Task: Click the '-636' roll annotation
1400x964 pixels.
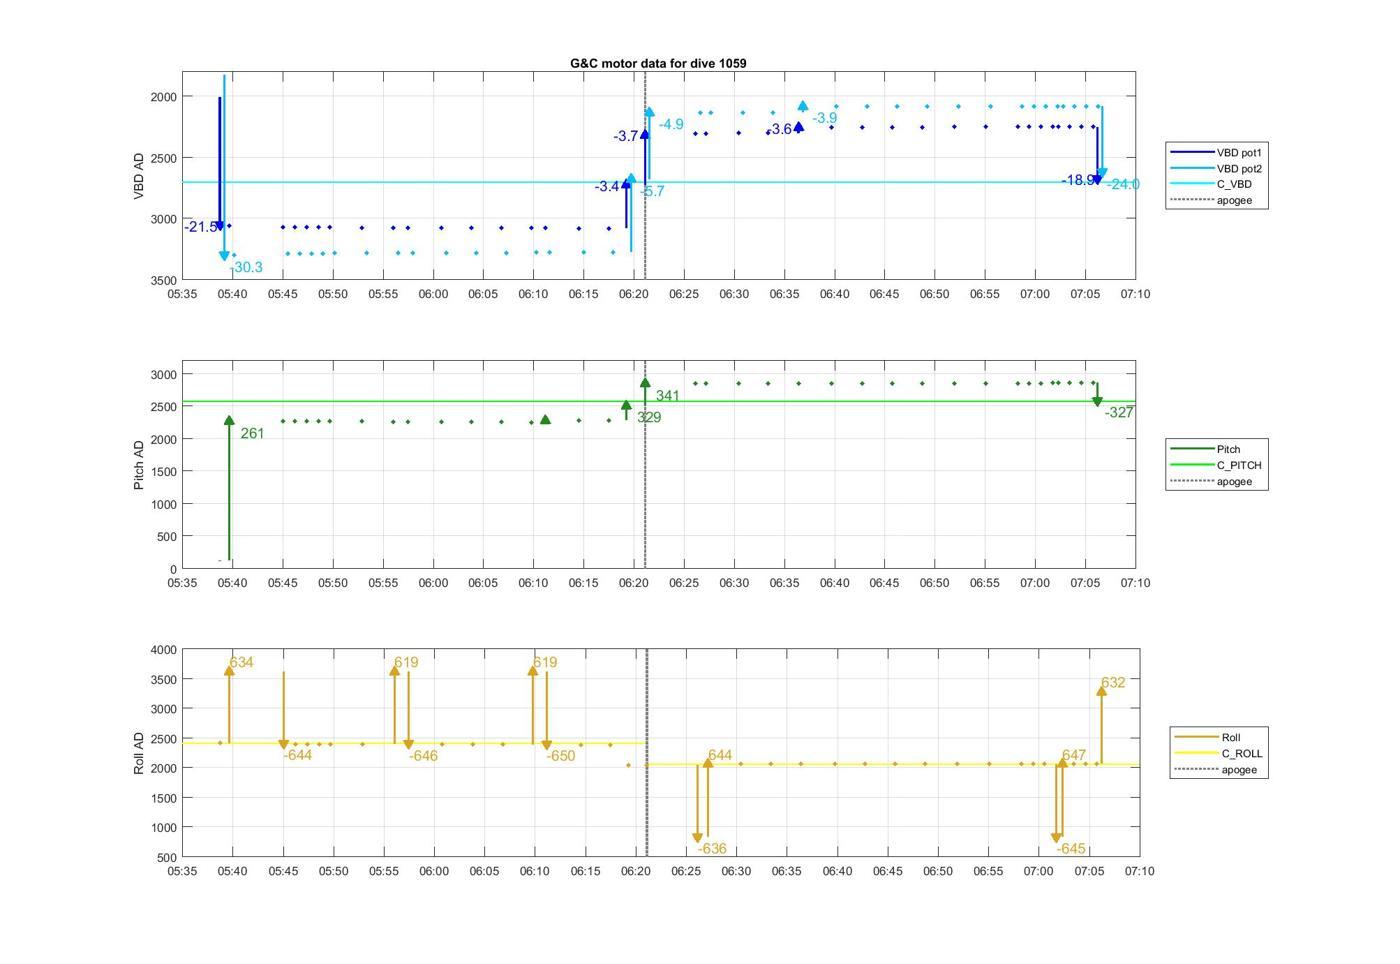Action: (712, 849)
